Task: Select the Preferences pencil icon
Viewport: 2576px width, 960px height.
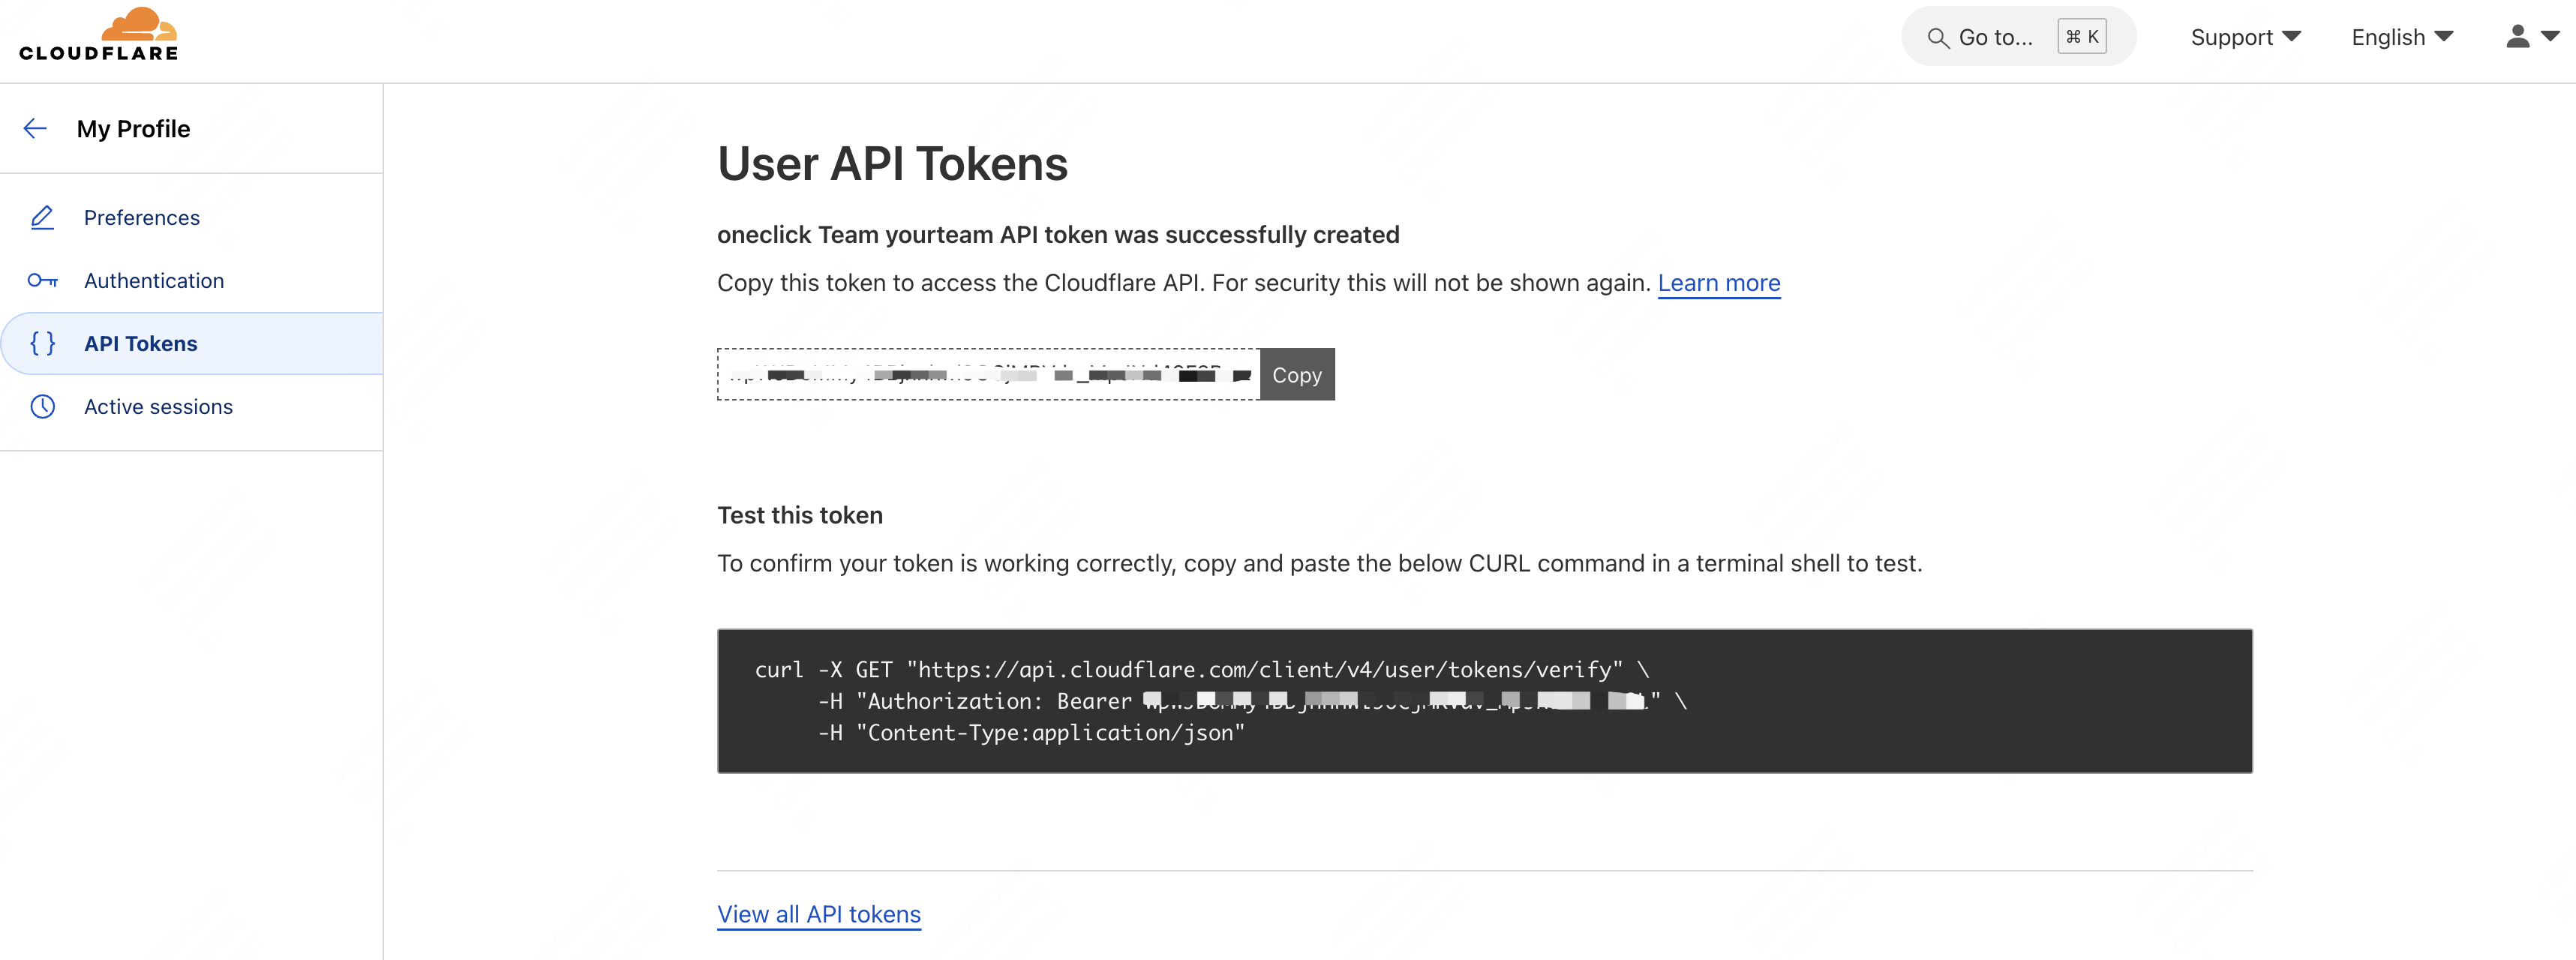Action: [x=42, y=217]
